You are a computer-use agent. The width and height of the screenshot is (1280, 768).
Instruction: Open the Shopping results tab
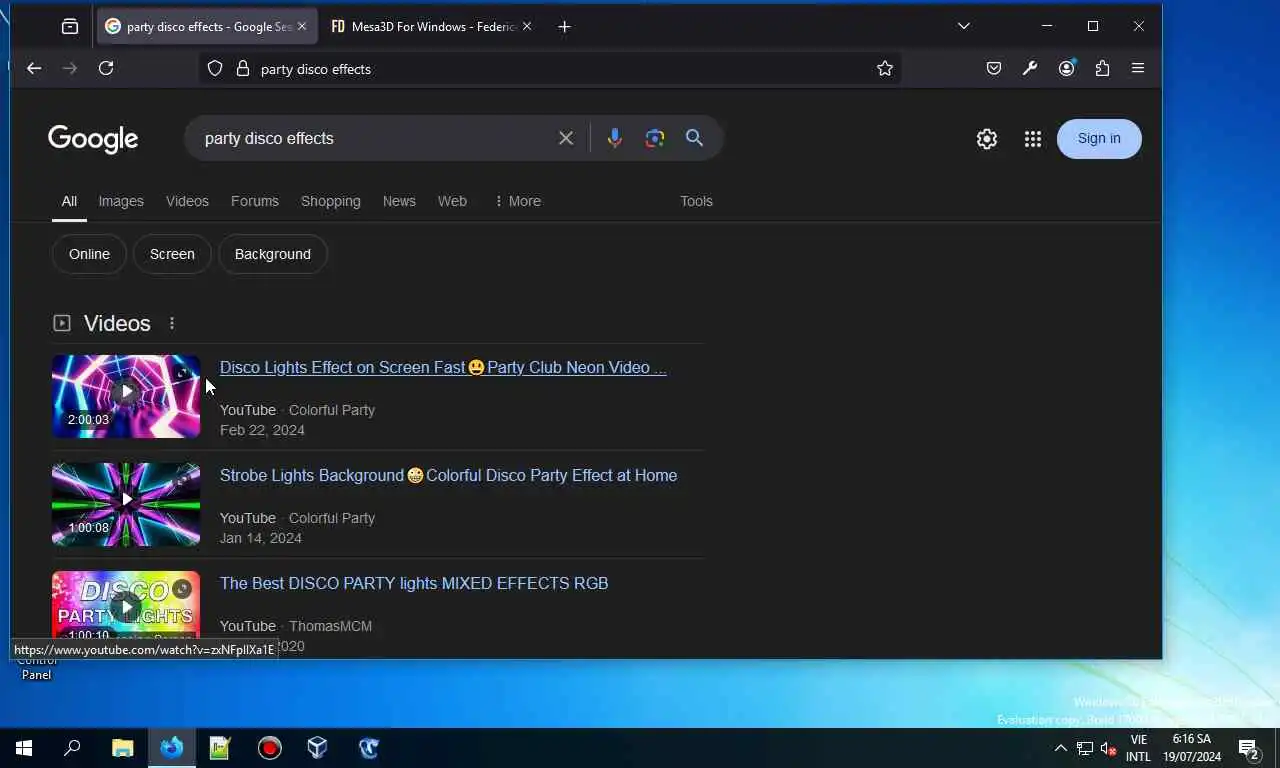[331, 201]
